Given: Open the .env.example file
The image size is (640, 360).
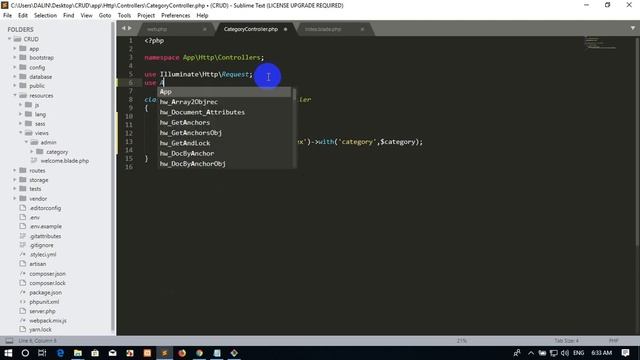Looking at the screenshot, I should coord(45,227).
